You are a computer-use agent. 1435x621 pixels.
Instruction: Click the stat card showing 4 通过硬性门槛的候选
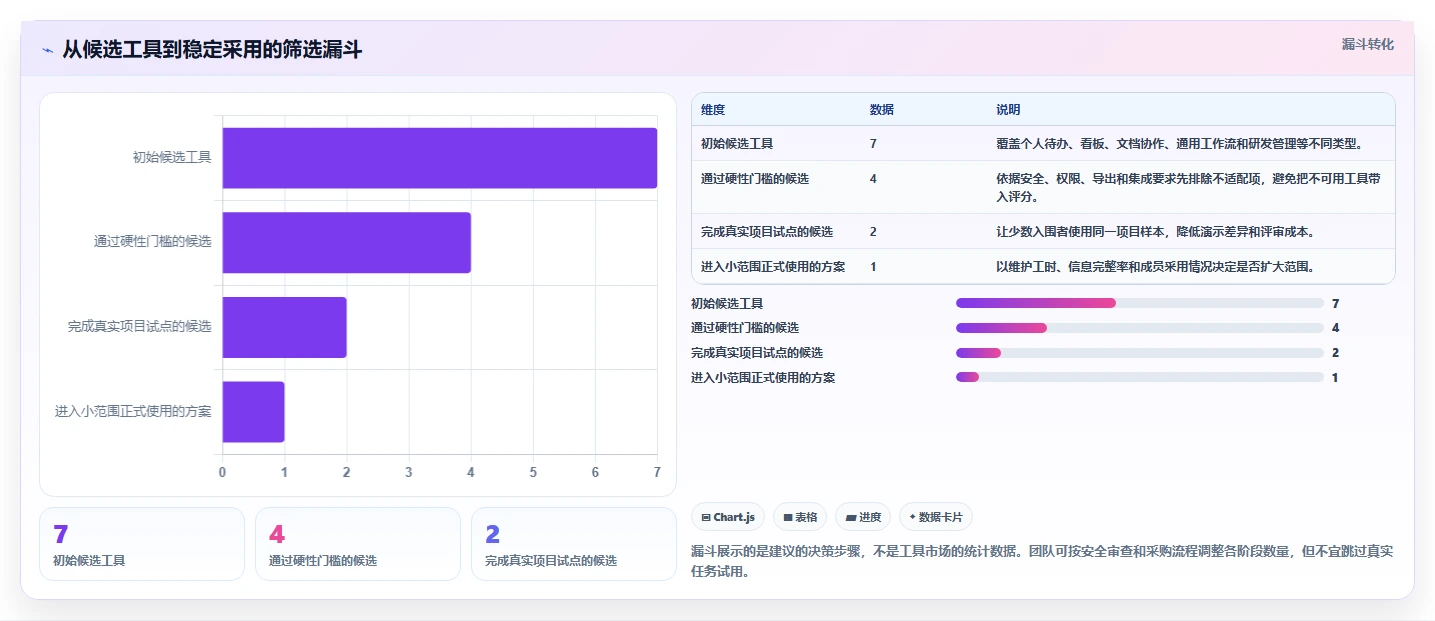coord(358,544)
